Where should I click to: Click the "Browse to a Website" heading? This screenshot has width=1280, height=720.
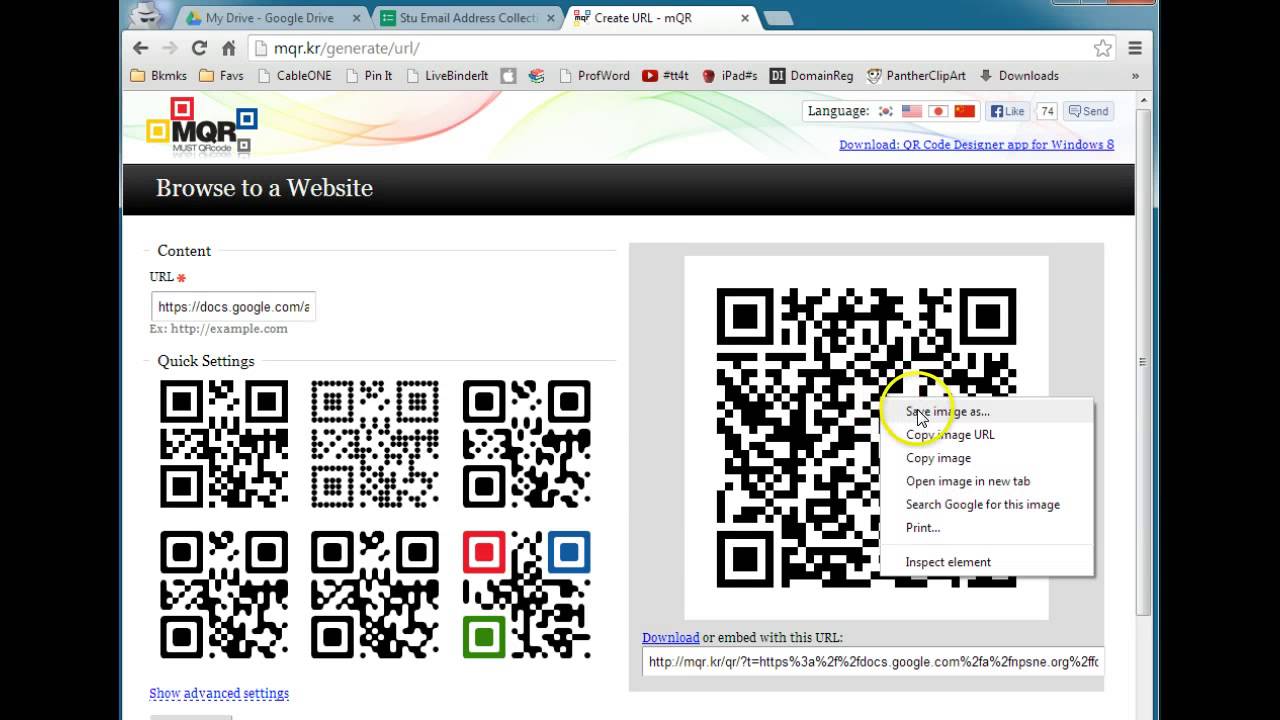(x=264, y=188)
